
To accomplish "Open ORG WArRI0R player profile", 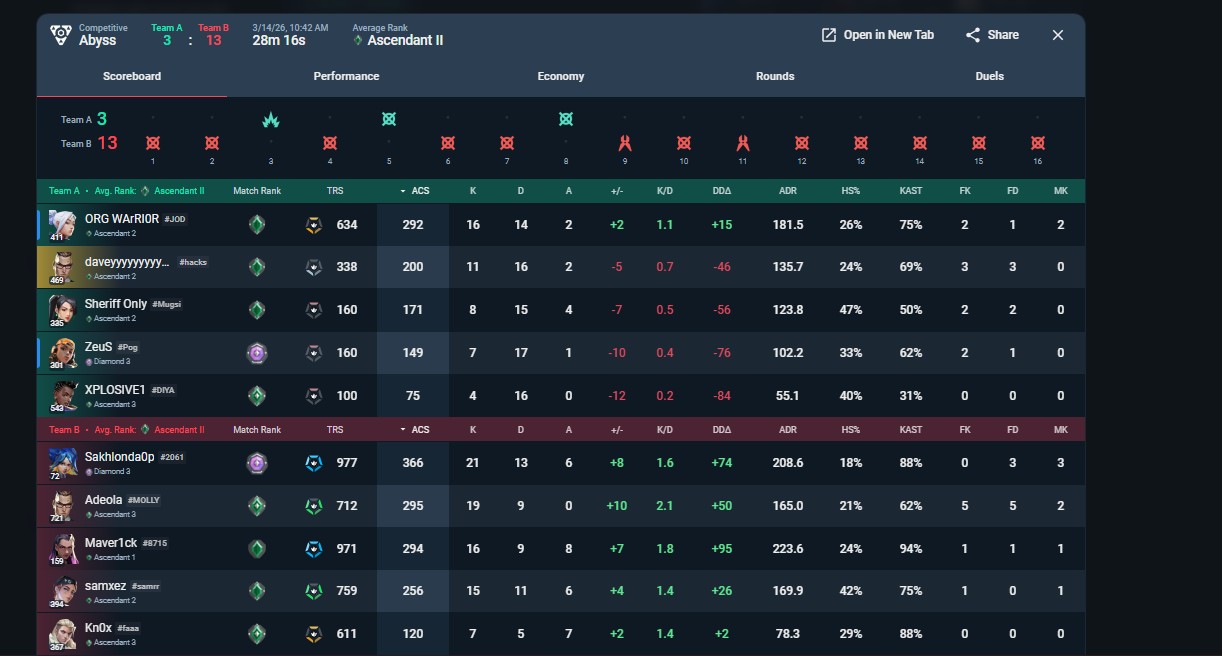I will click(122, 219).
